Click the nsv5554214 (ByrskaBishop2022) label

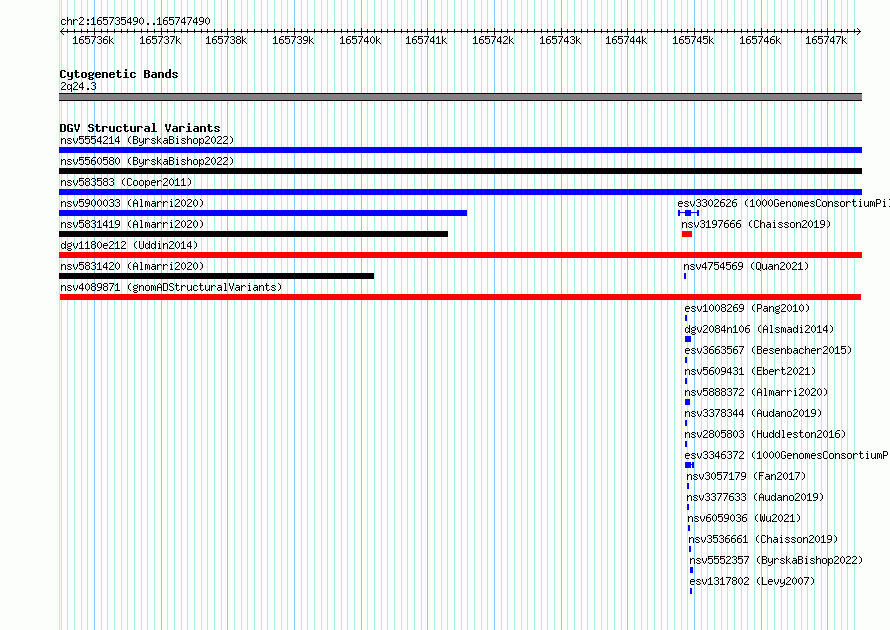147,140
